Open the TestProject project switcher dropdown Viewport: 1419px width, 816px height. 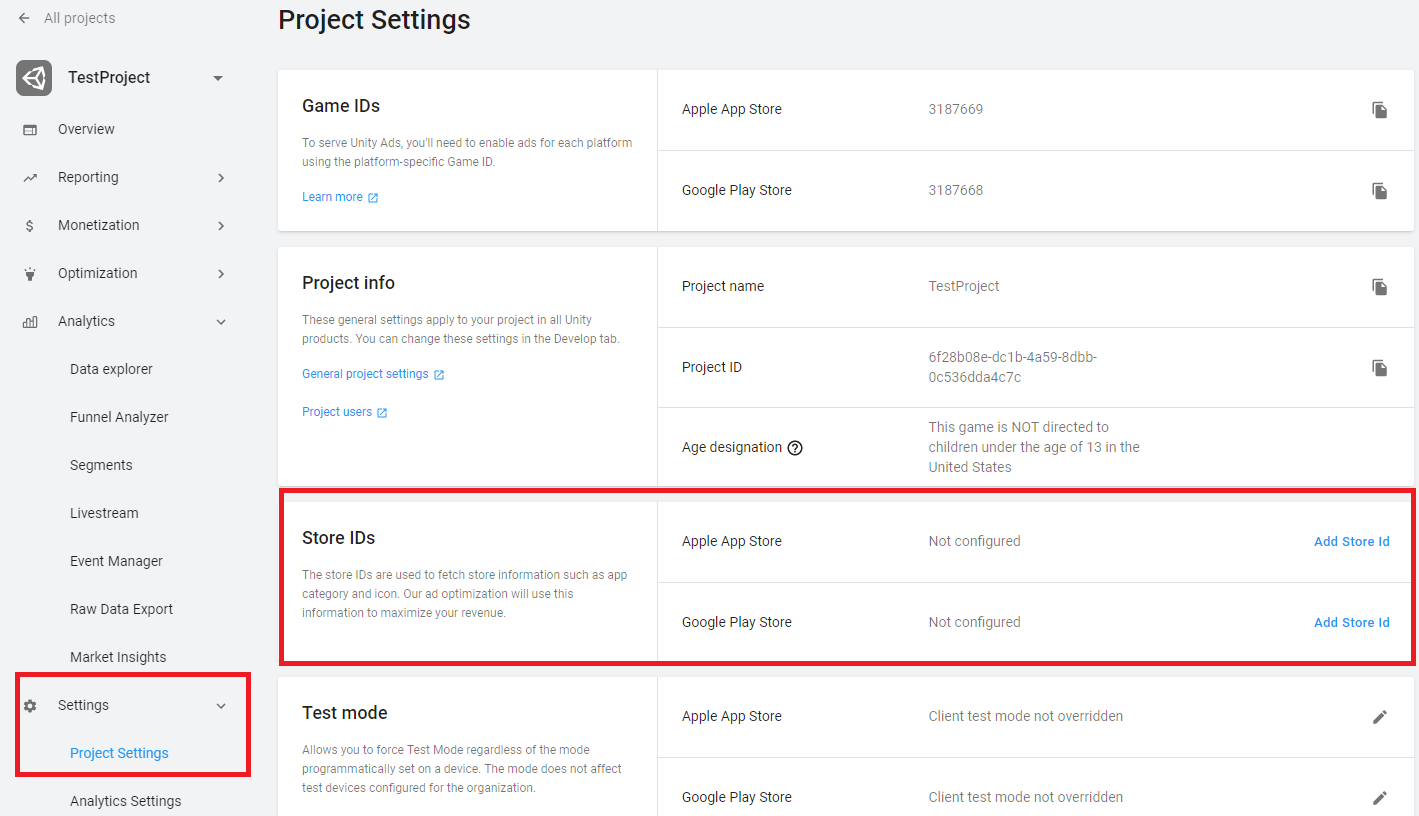(x=218, y=78)
